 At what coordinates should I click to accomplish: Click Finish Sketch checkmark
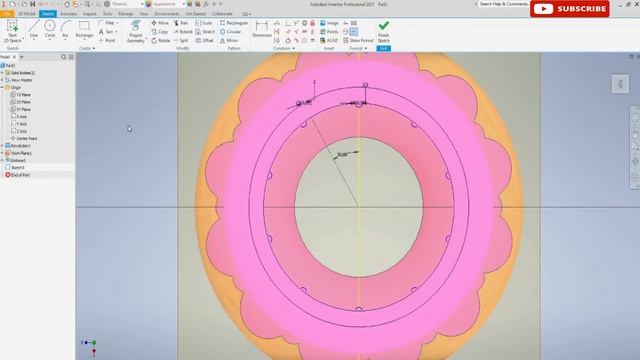383,31
